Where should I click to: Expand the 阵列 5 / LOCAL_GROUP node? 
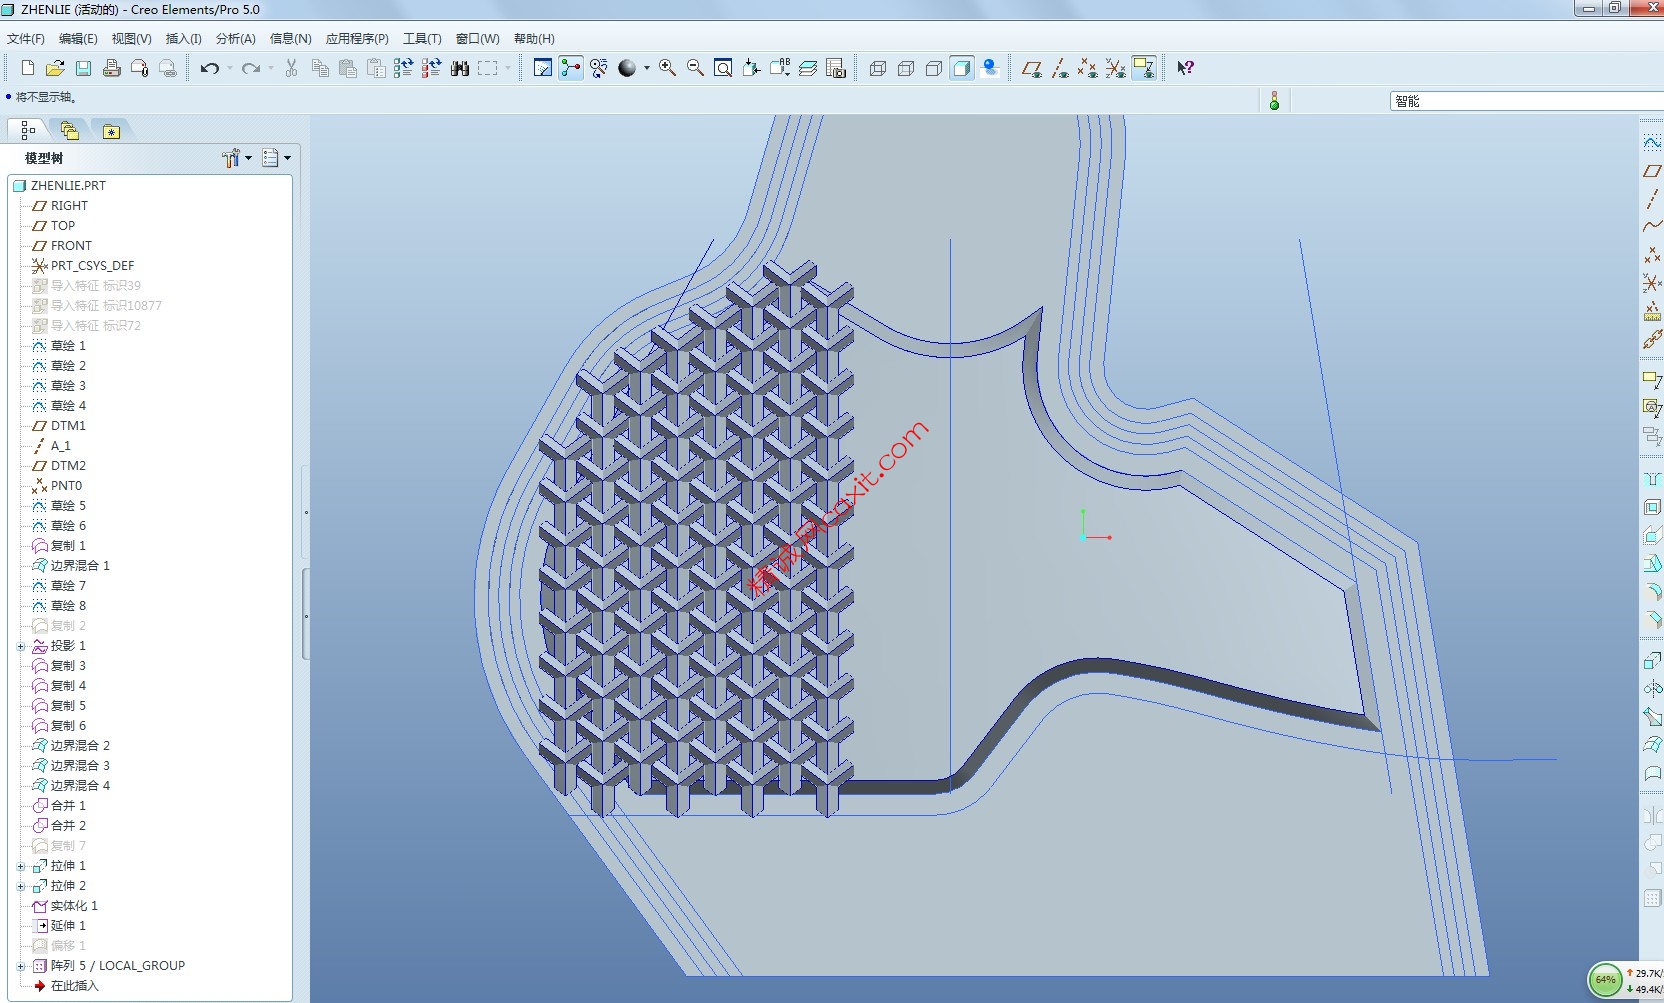pyautogui.click(x=21, y=966)
